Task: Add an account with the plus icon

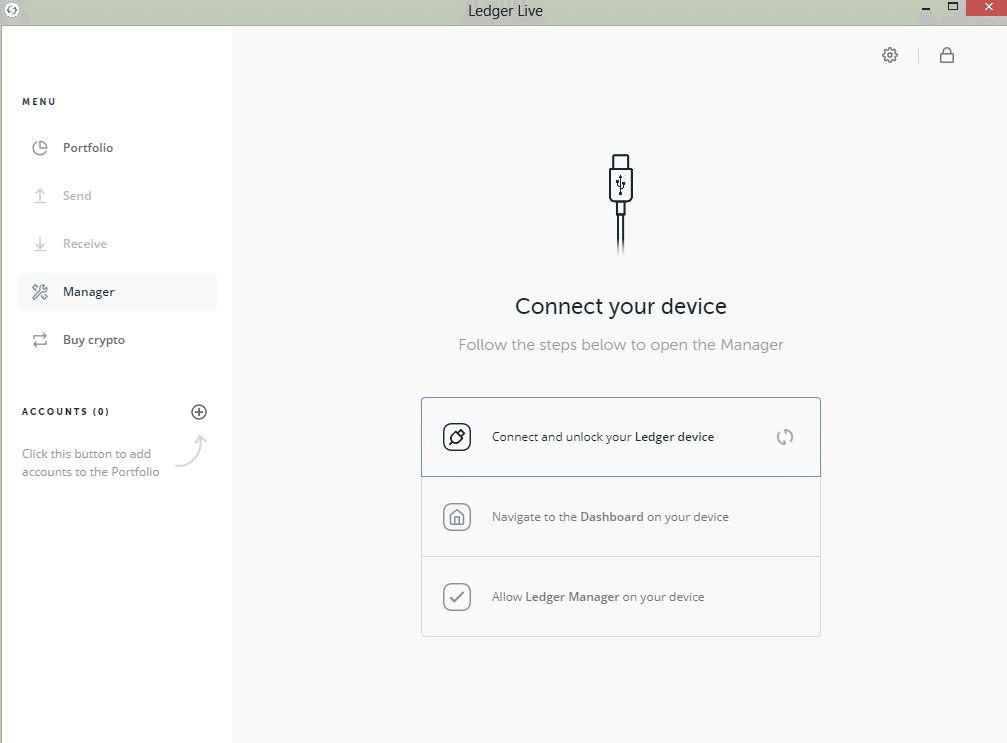Action: [199, 412]
